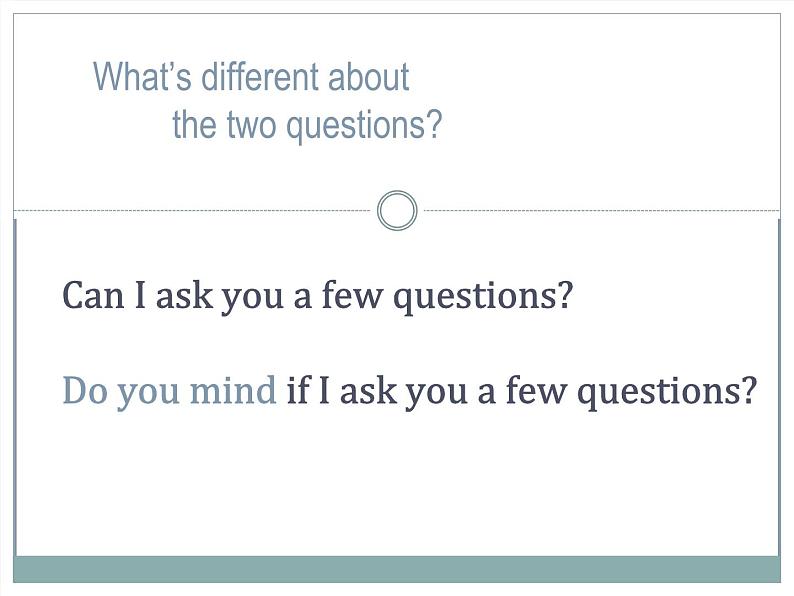The height and width of the screenshot is (596, 794).
Task: Click the word "questions?" in the title
Action: click(368, 127)
